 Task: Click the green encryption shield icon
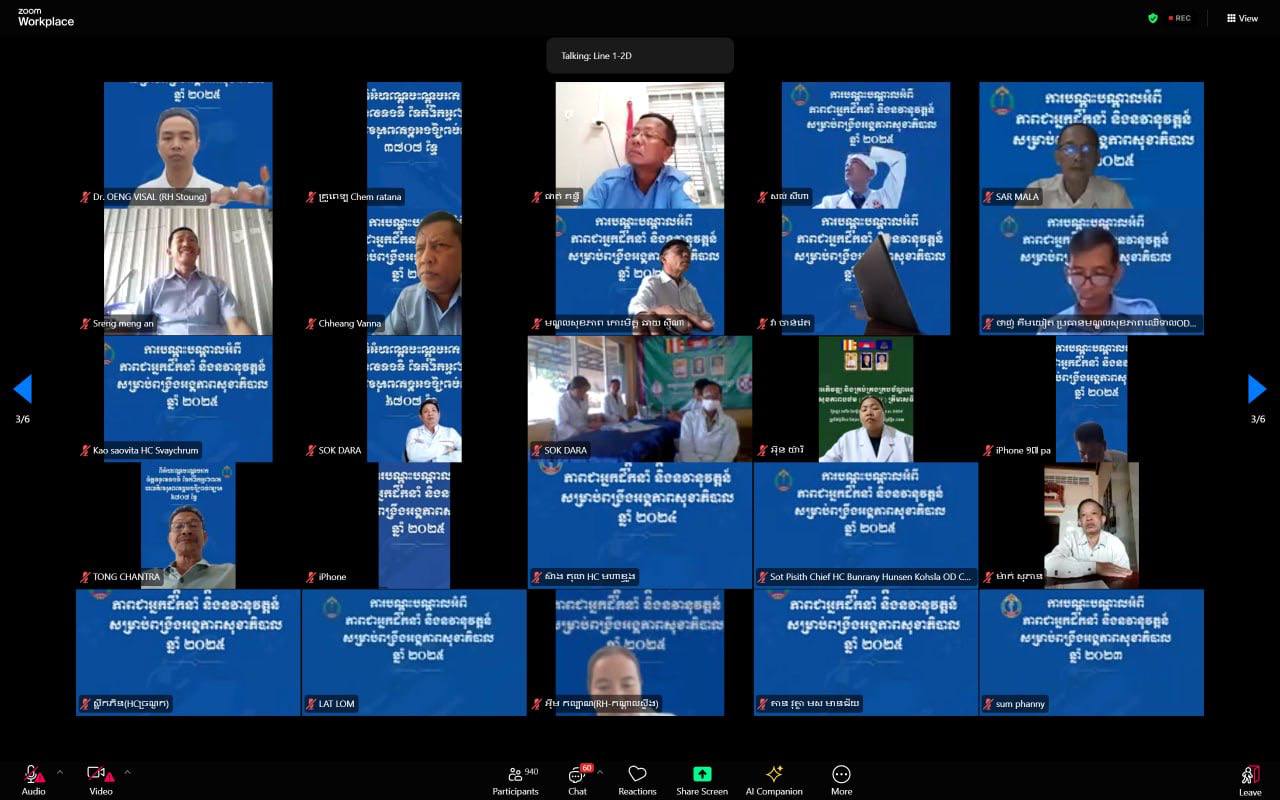coord(1153,18)
